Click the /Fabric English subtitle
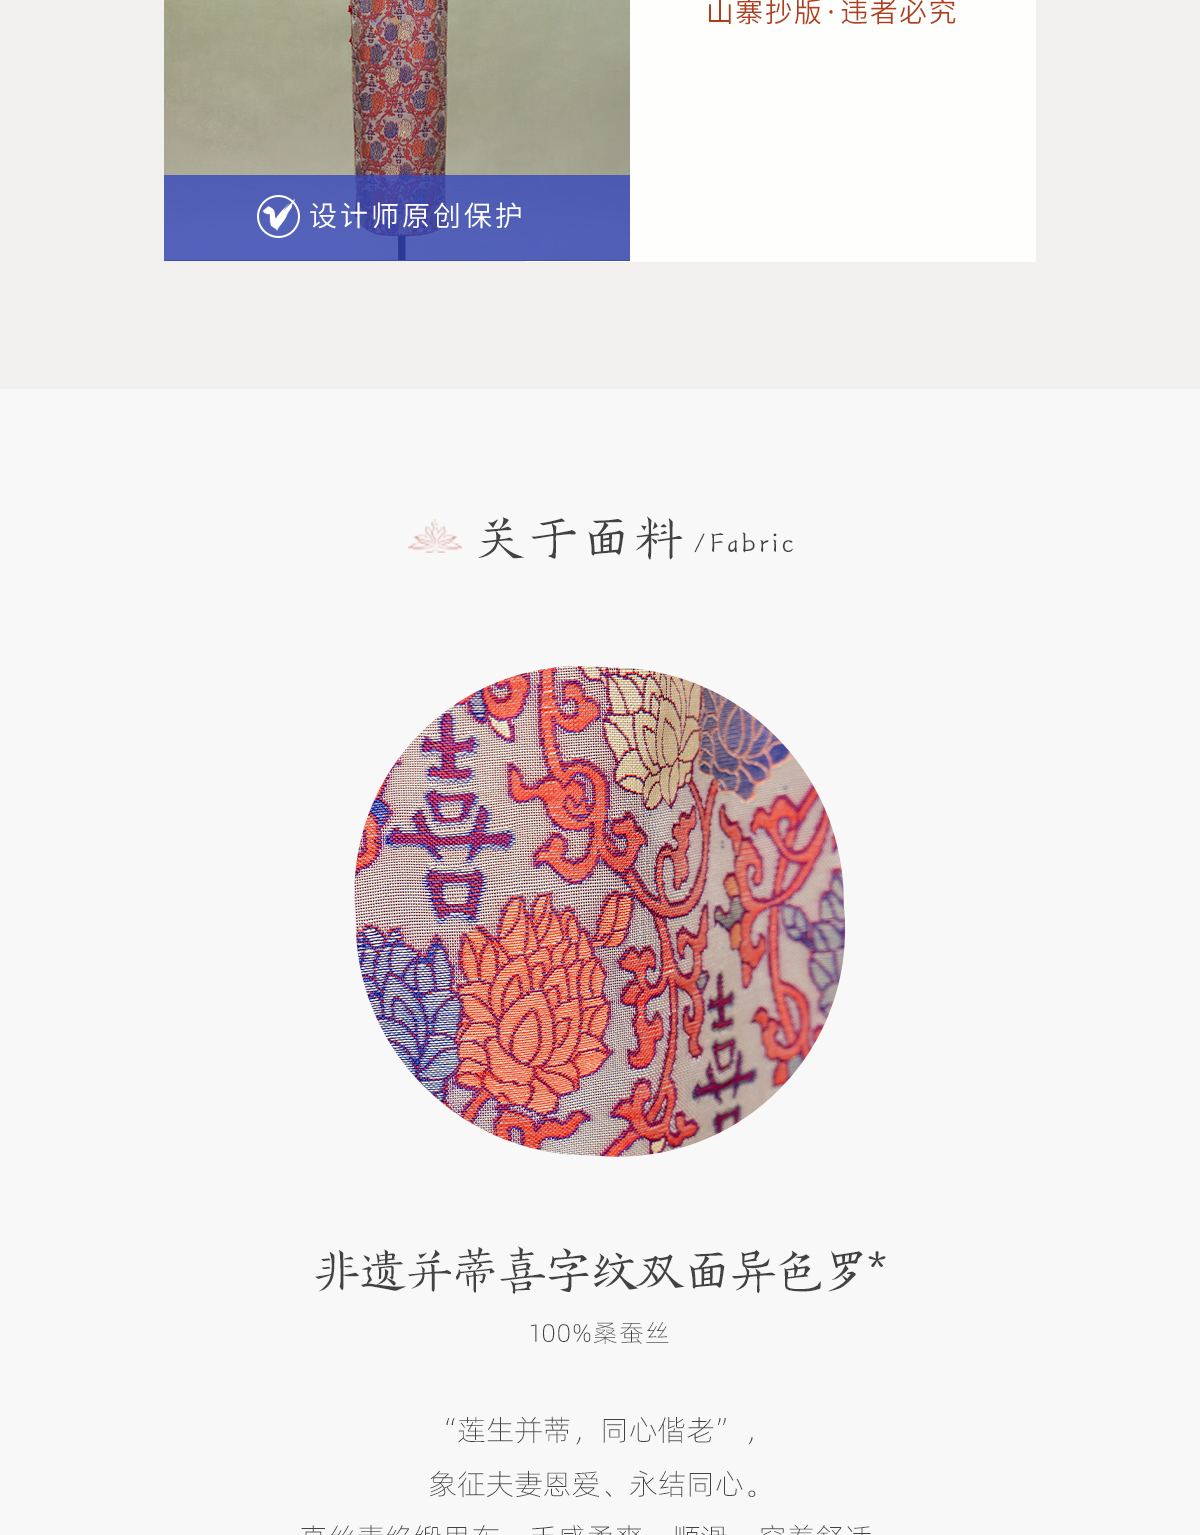 [x=744, y=543]
